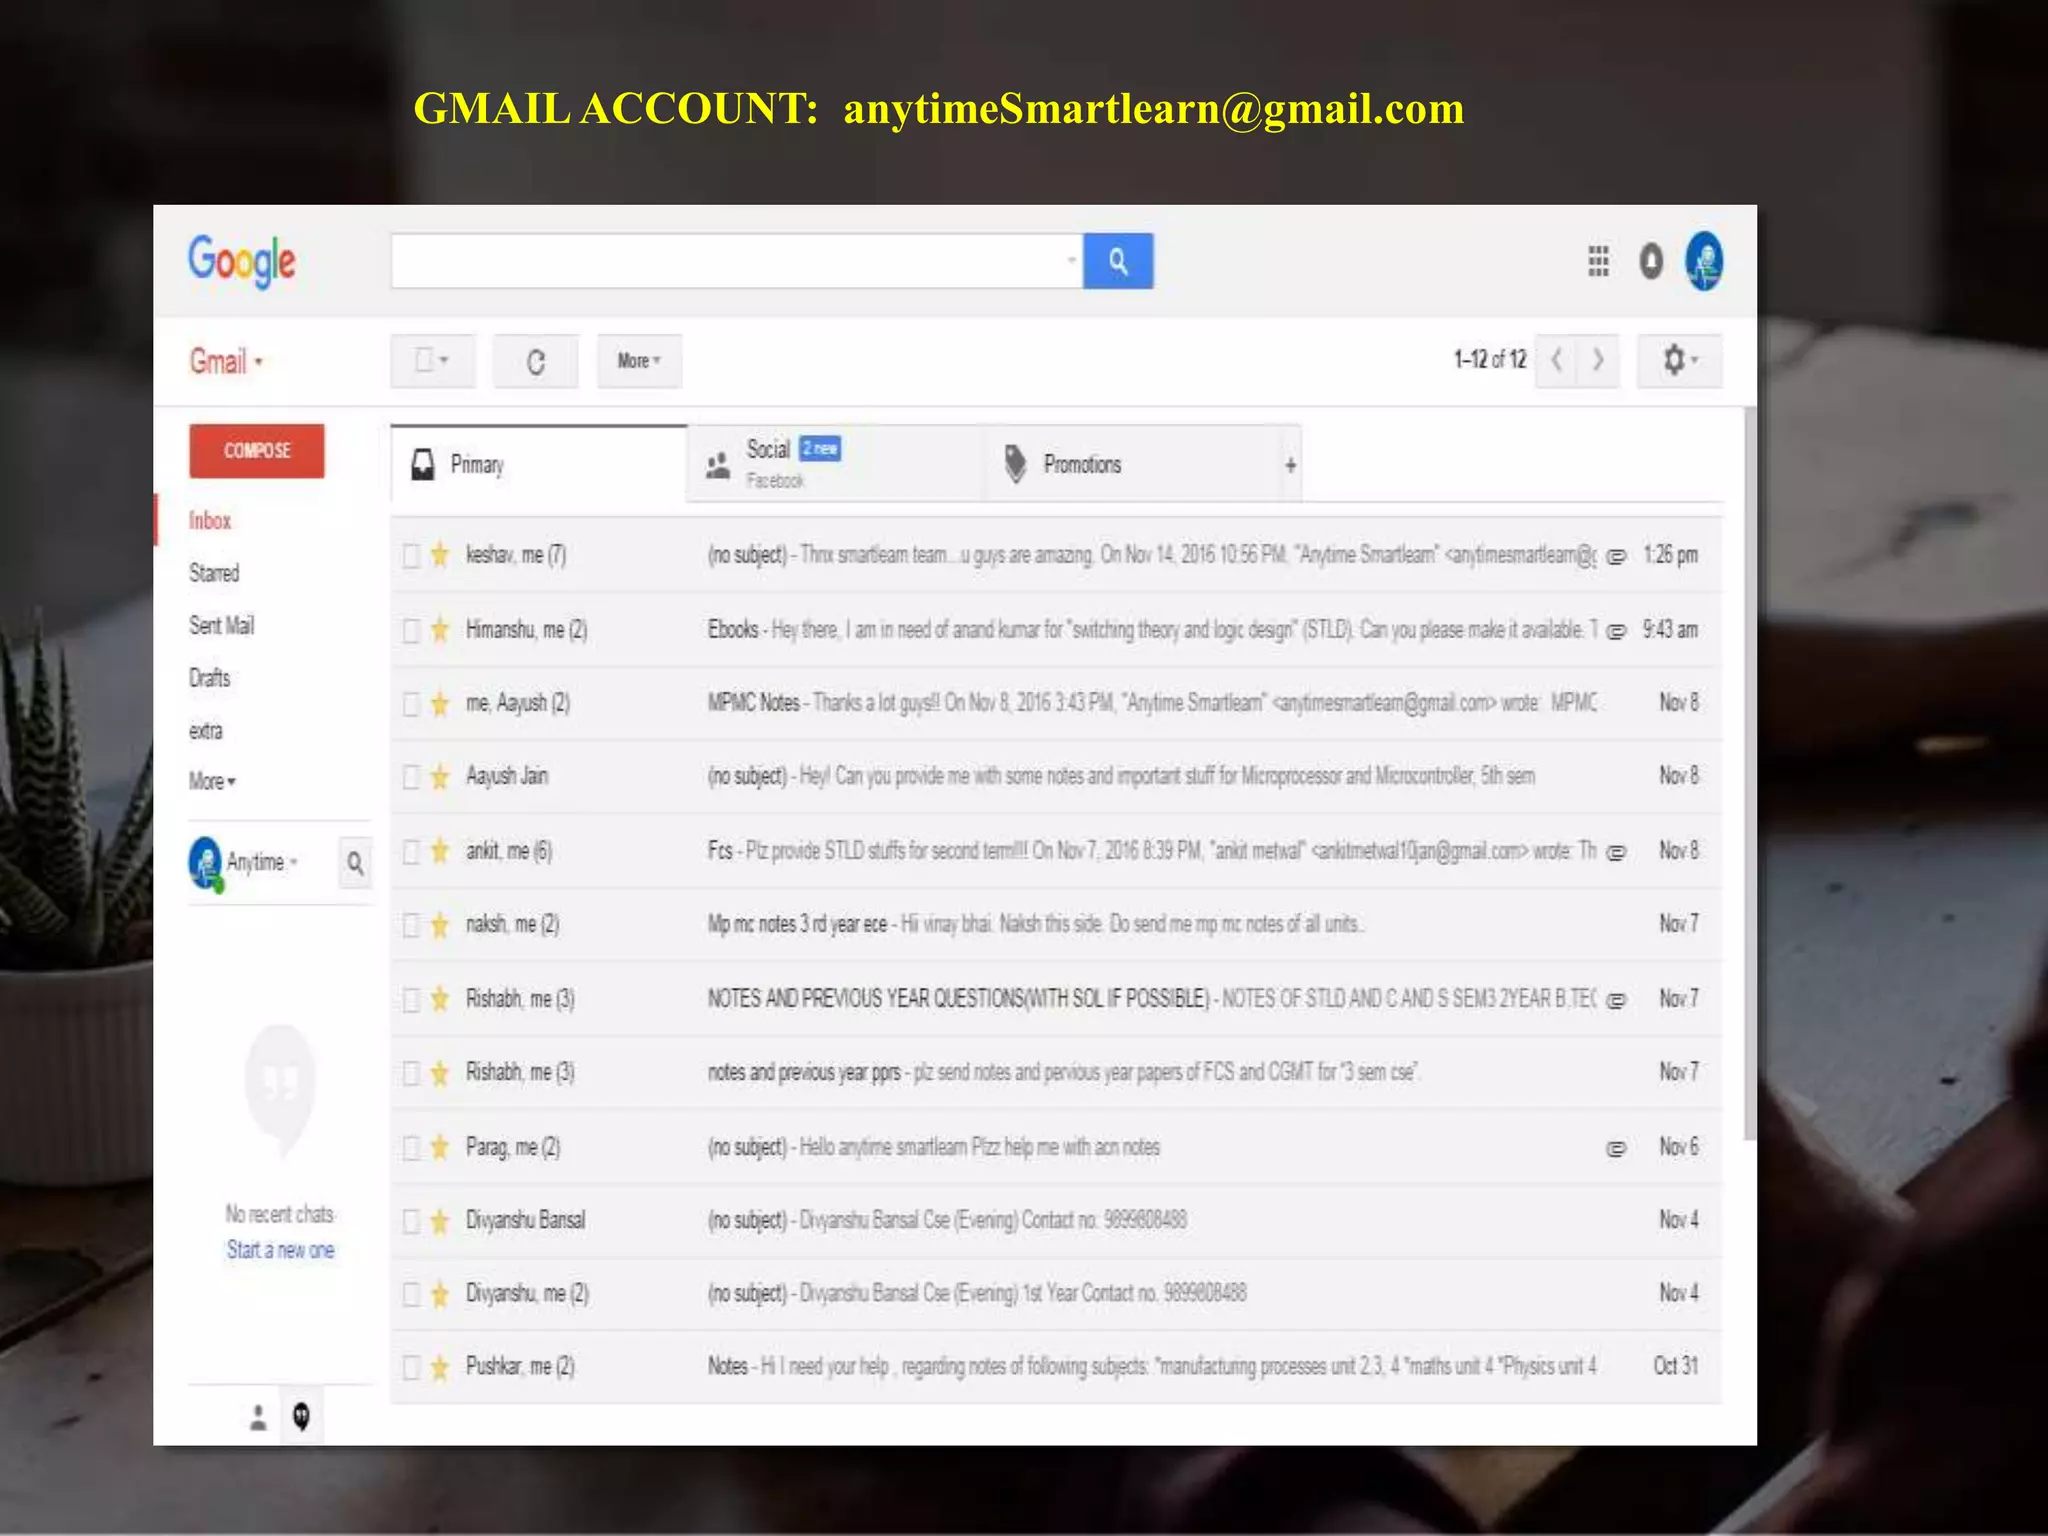This screenshot has height=1536, width=2048.
Task: Click Start a new one chat link
Action: pos(281,1250)
